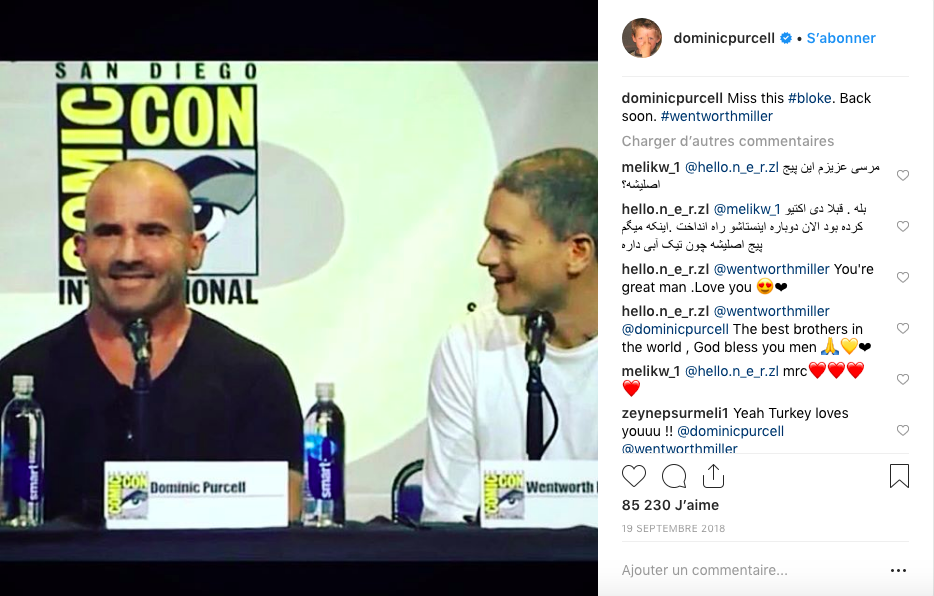934x596 pixels.
Task: Like the 'You're great man' comment
Action: point(903,277)
